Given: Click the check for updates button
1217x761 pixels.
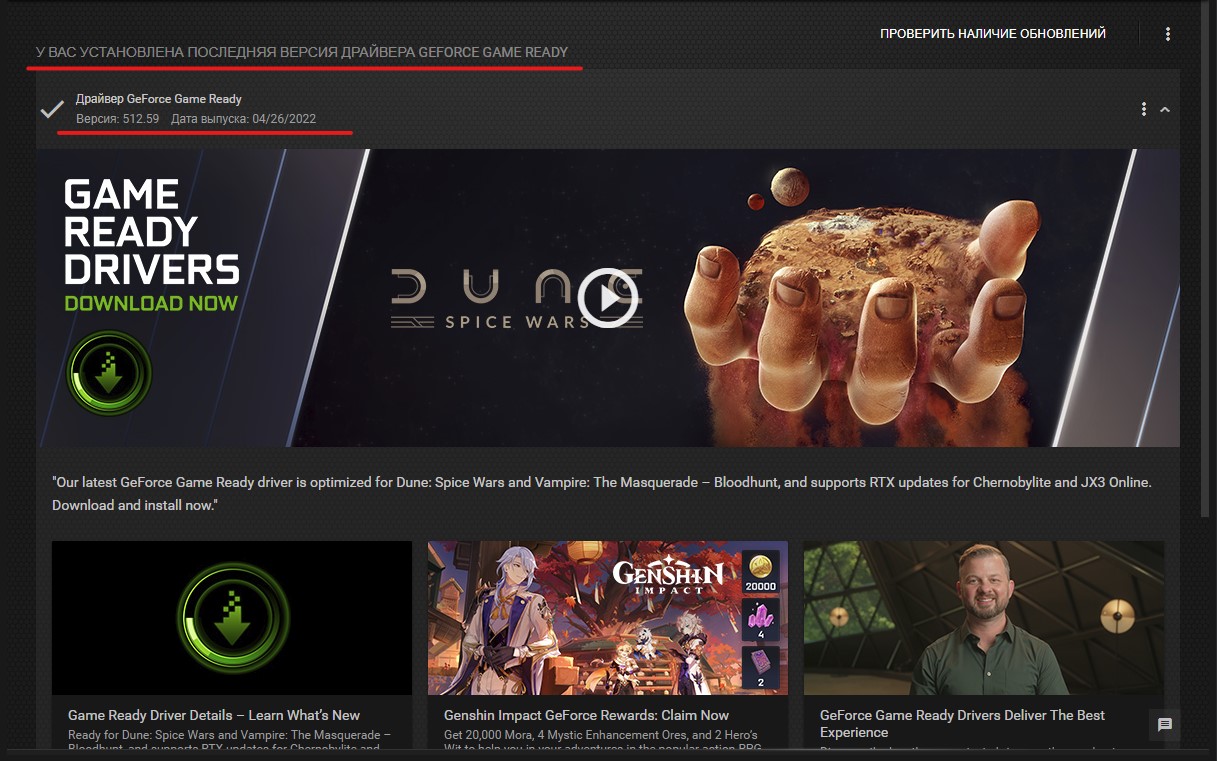Looking at the screenshot, I should coord(993,34).
